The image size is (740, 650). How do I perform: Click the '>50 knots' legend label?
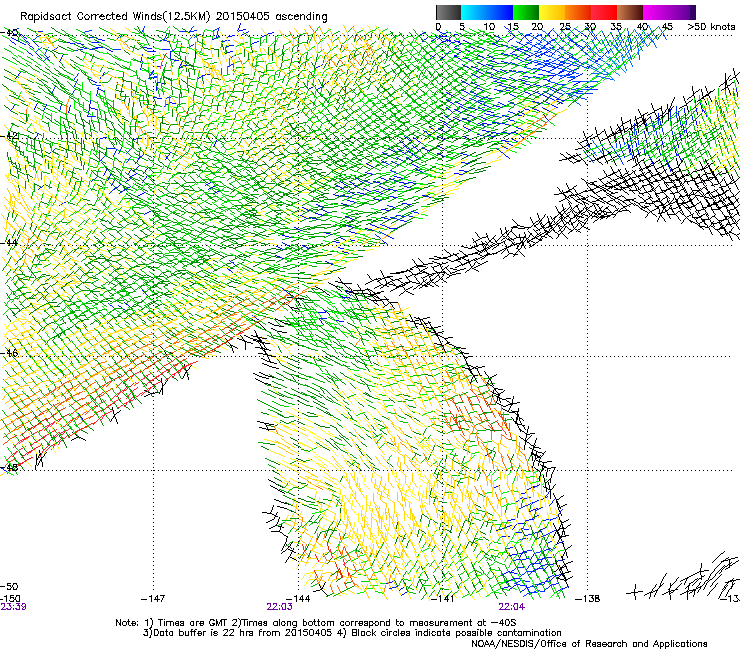[711, 26]
